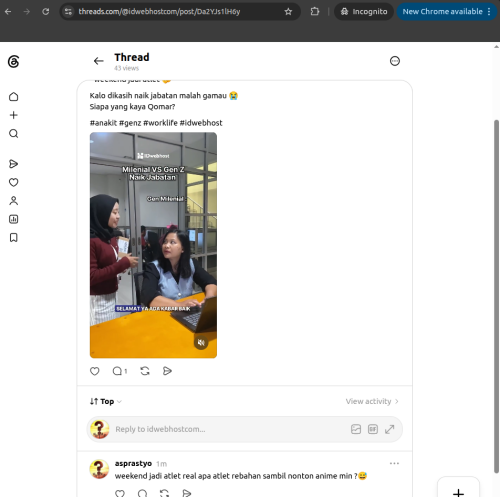Click the address bar URL
Screen dimensions: 500x497
click(159, 12)
